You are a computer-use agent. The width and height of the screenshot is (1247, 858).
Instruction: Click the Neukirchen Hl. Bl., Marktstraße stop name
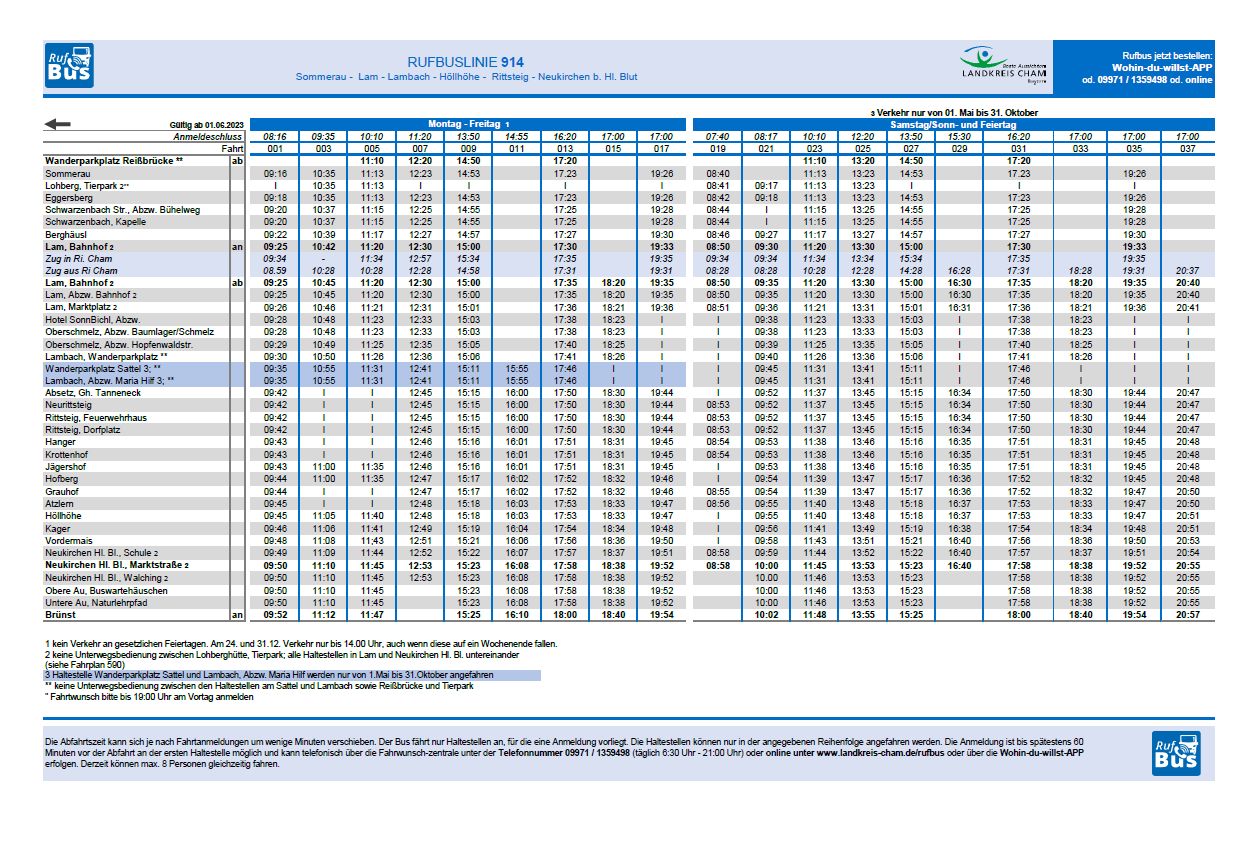tap(117, 565)
